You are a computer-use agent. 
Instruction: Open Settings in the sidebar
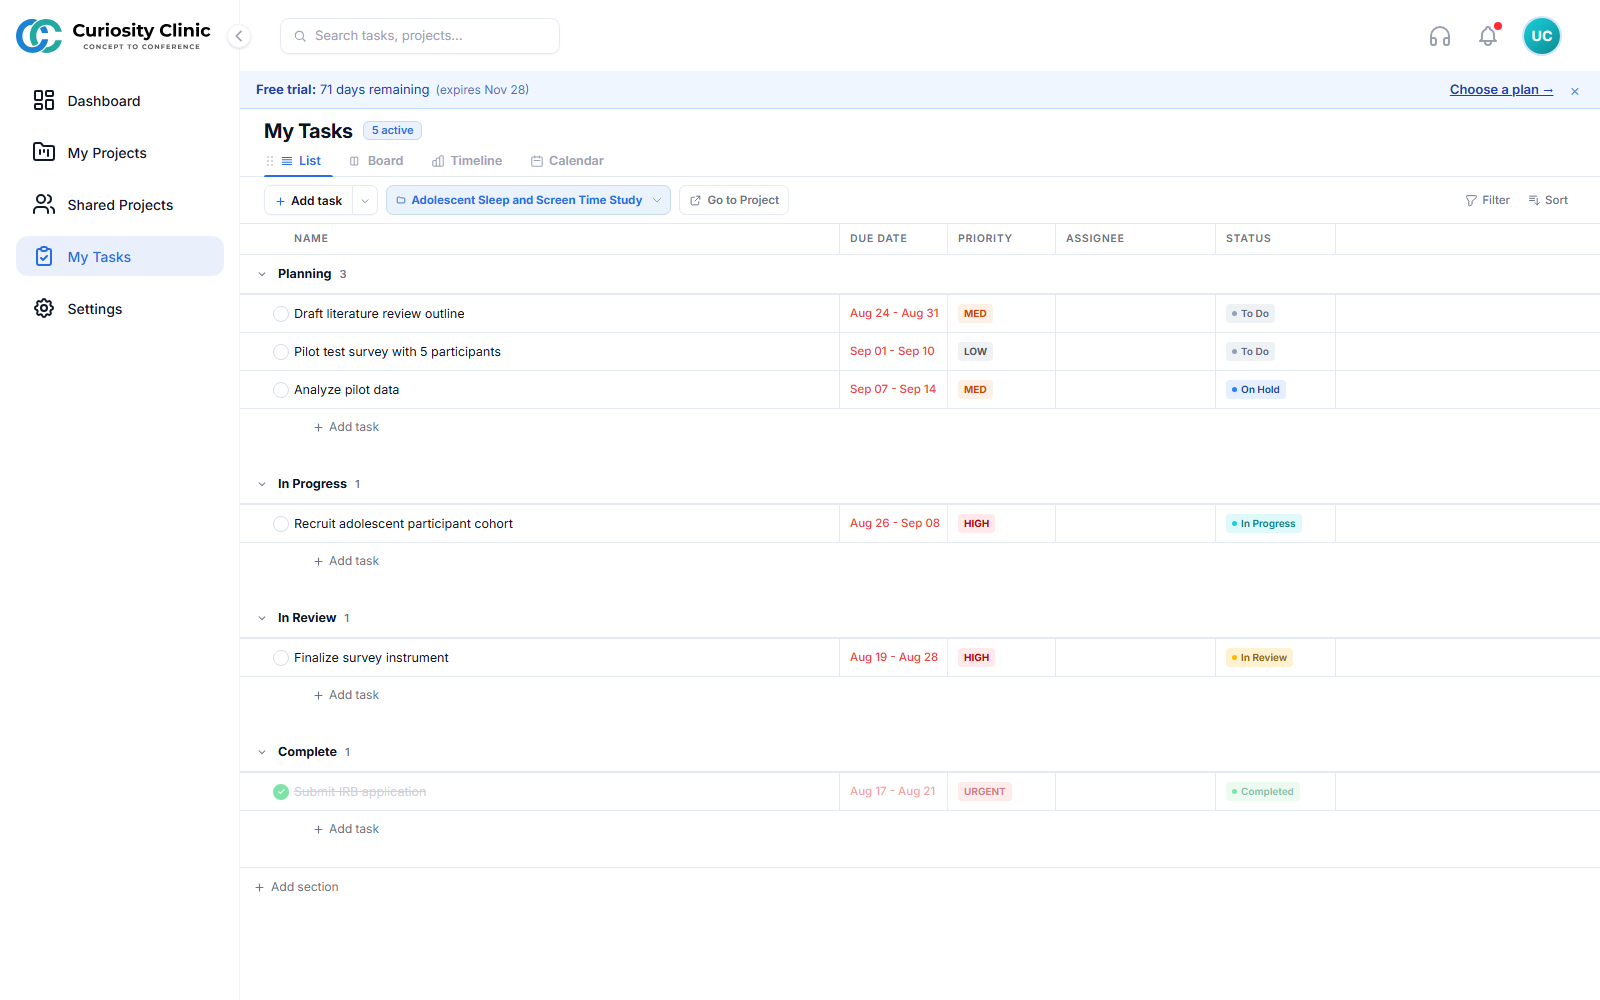tap(120, 309)
